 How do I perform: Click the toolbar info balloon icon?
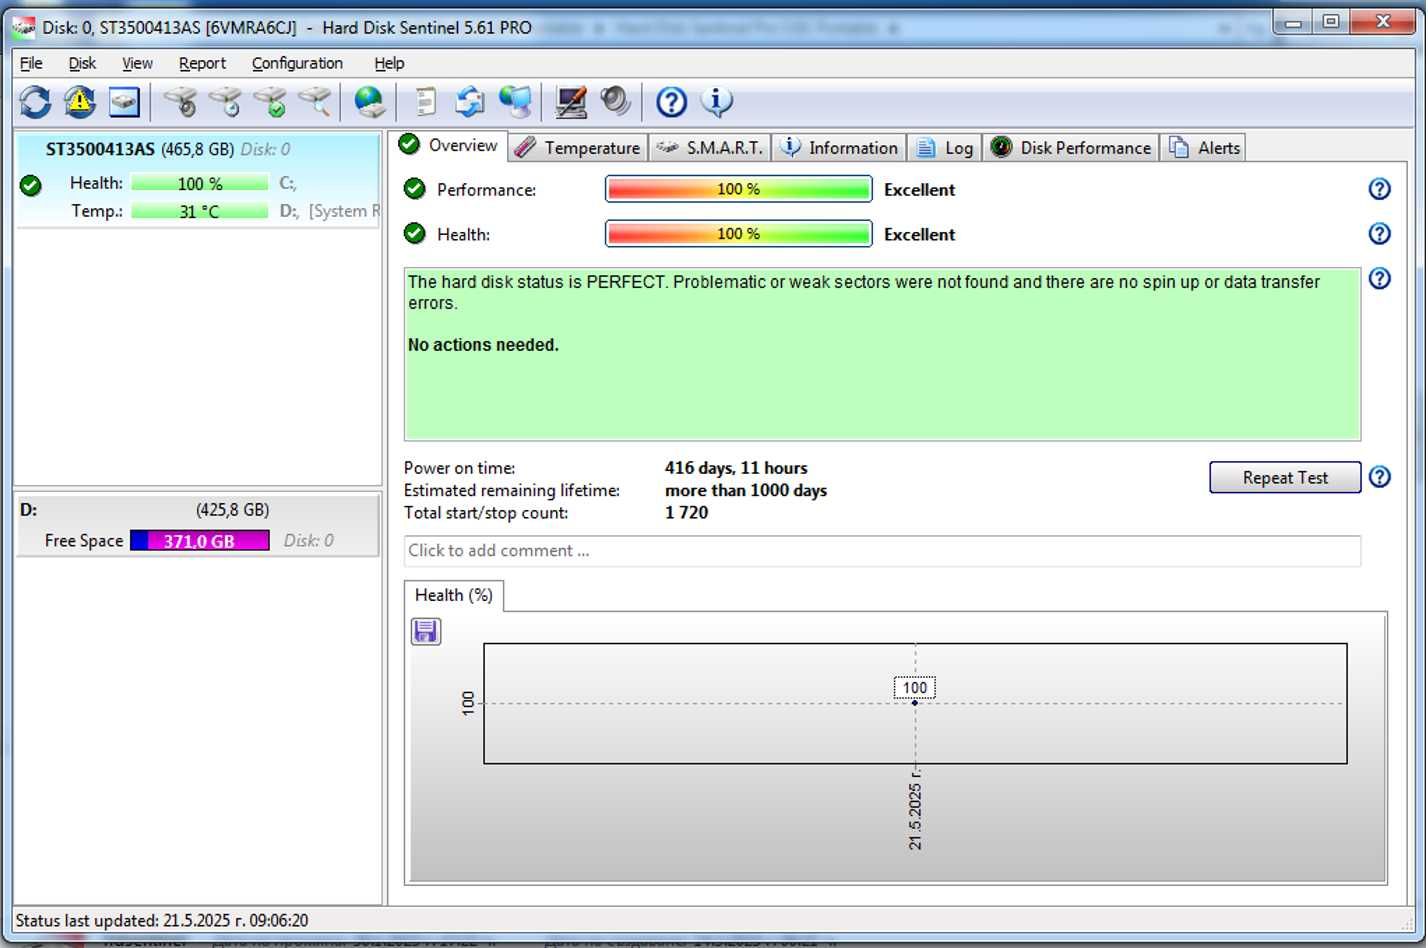[x=716, y=102]
